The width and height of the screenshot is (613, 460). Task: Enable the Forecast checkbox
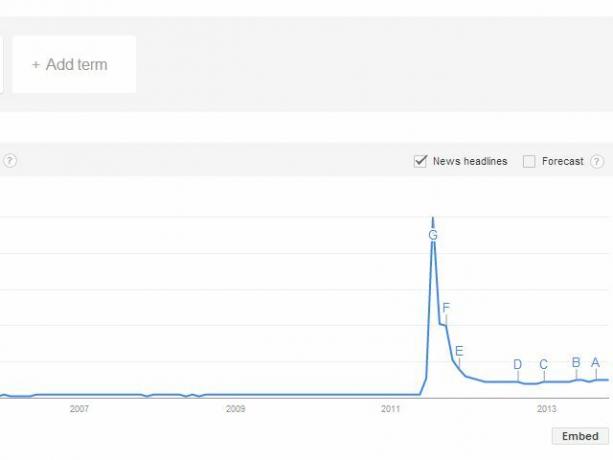click(x=529, y=161)
